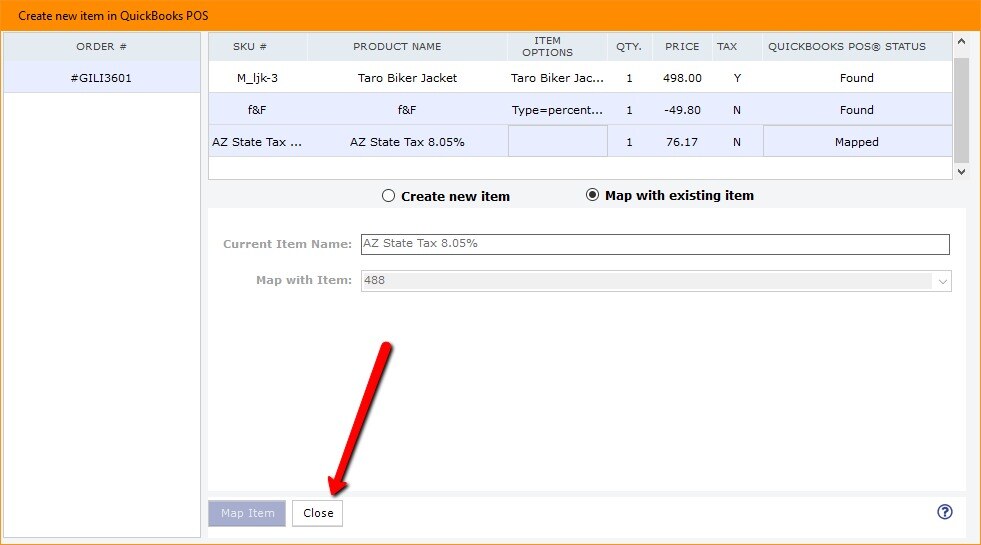Click the Mapped status cell
Viewport: 981px width, 545px height.
coord(856,142)
